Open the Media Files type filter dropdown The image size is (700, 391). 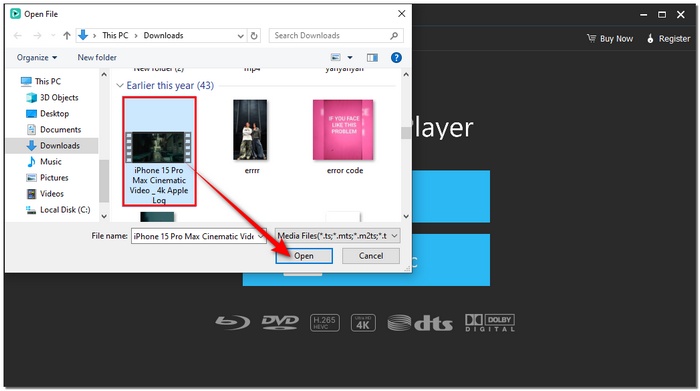tap(338, 236)
